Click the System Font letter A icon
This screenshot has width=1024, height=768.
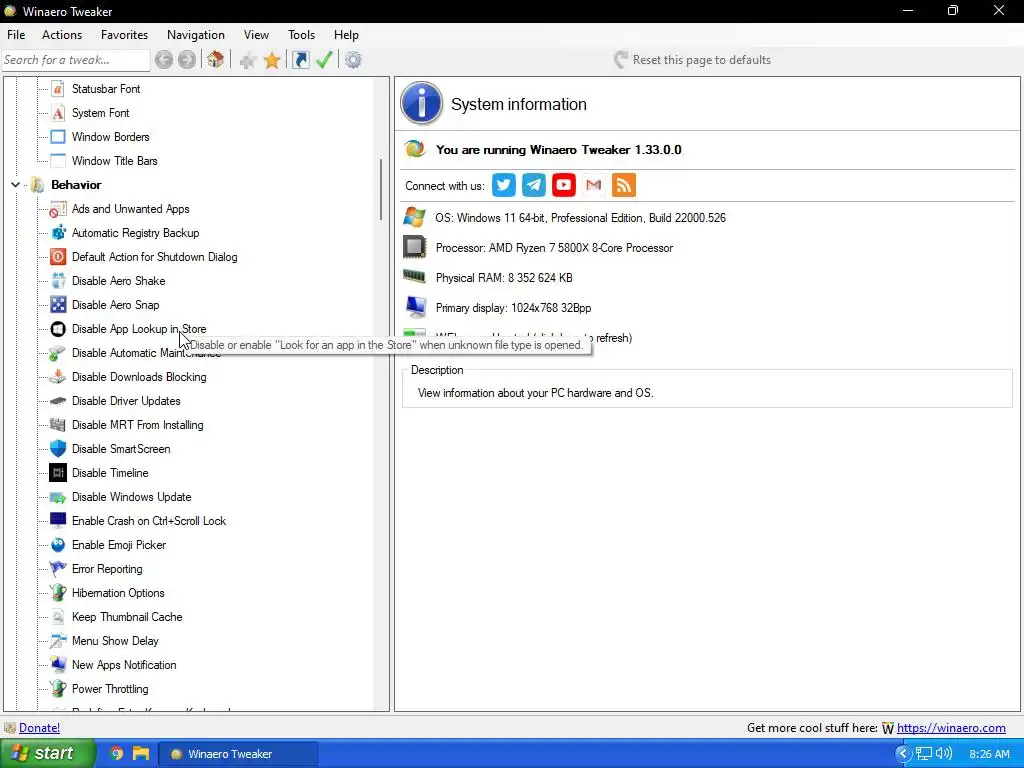(58, 113)
